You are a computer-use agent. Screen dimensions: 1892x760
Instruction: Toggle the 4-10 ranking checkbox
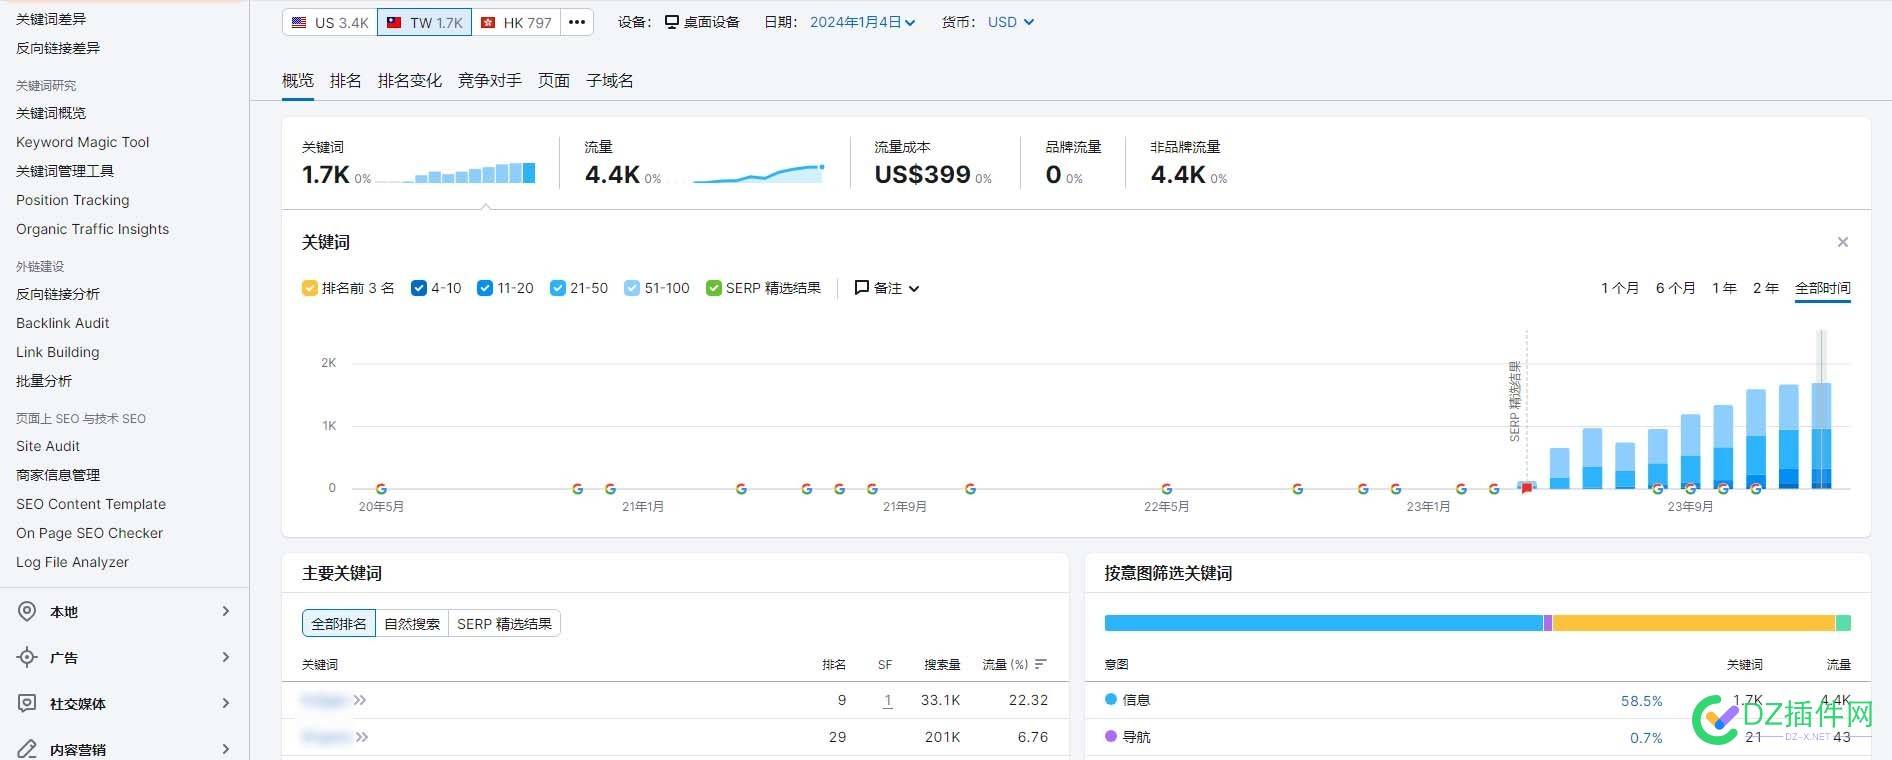(x=419, y=288)
